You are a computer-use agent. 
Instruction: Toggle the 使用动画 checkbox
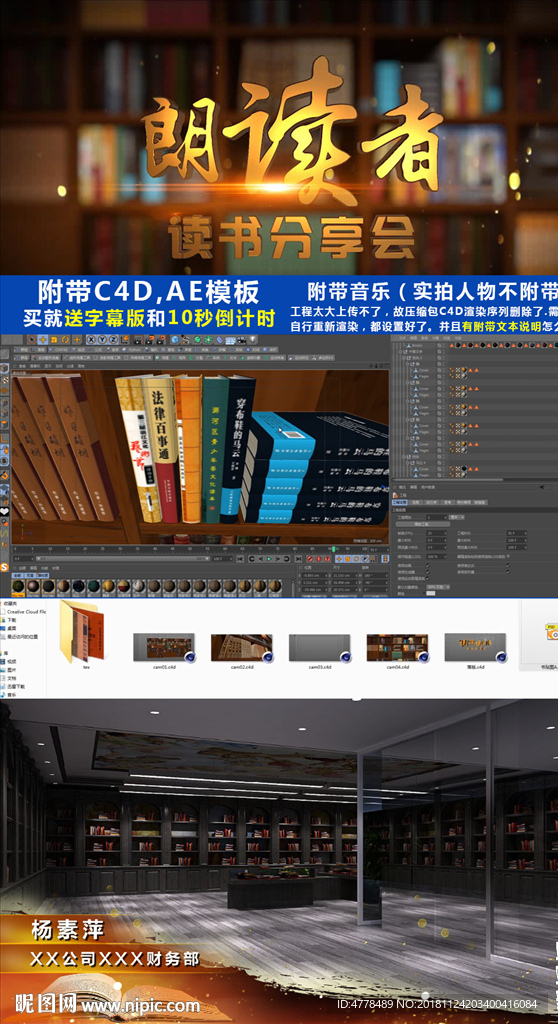coord(428,566)
